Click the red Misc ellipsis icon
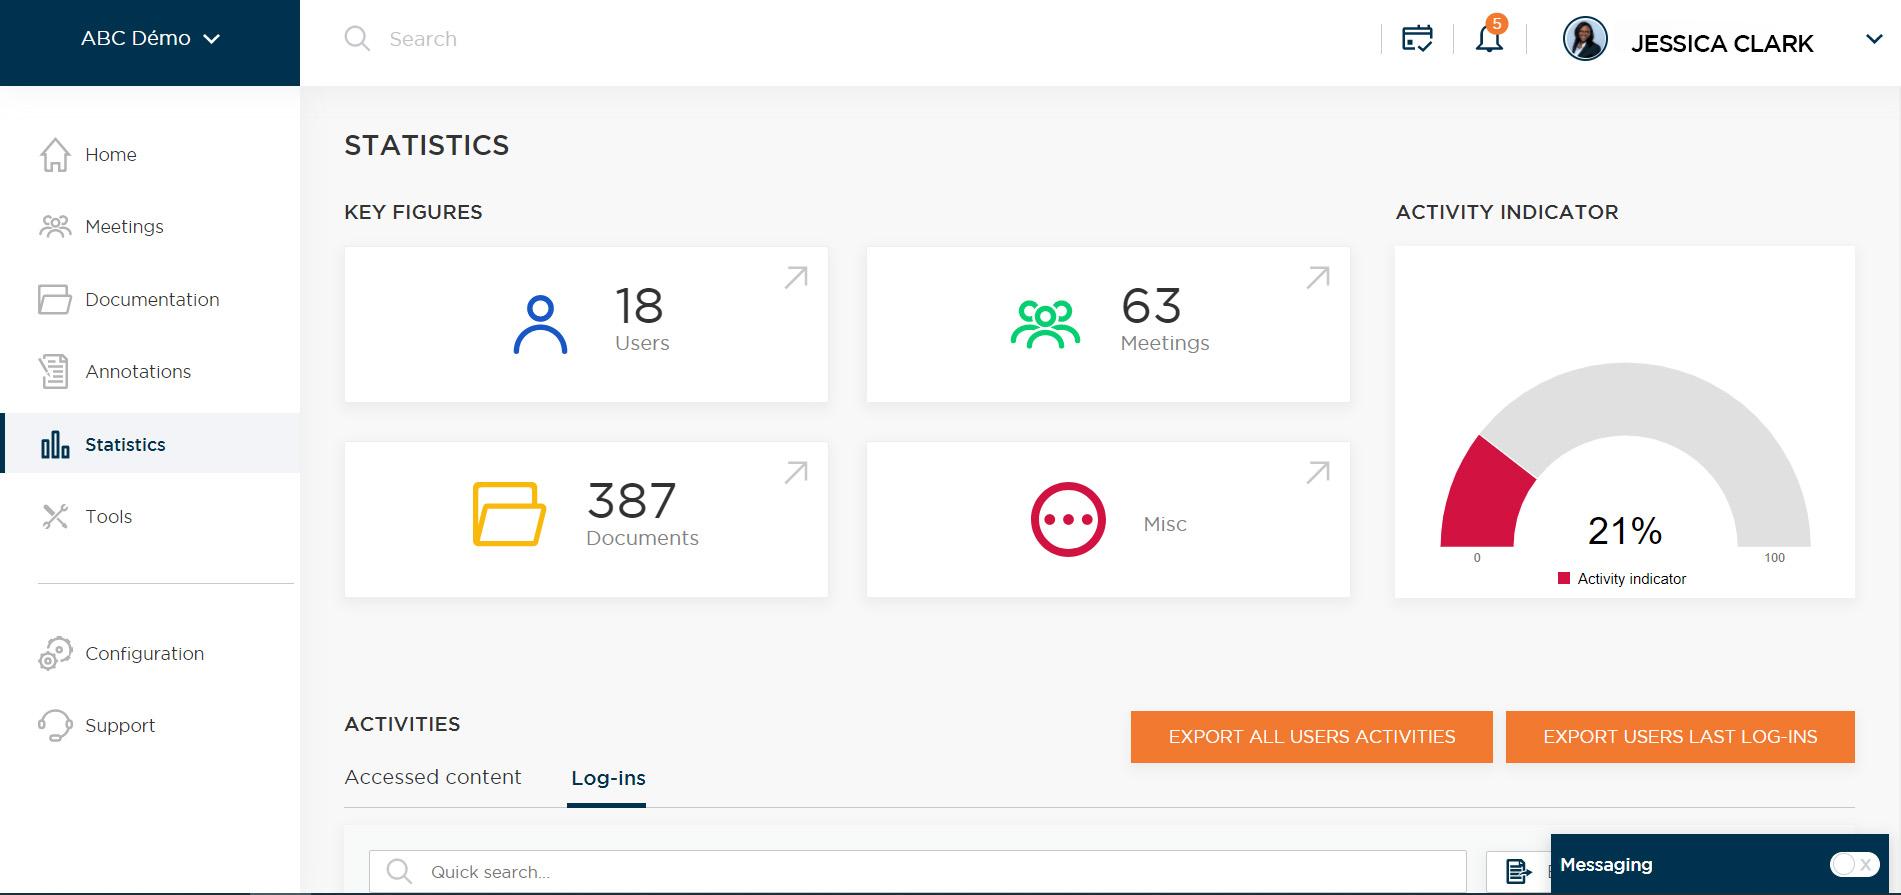This screenshot has height=895, width=1901. tap(1068, 519)
